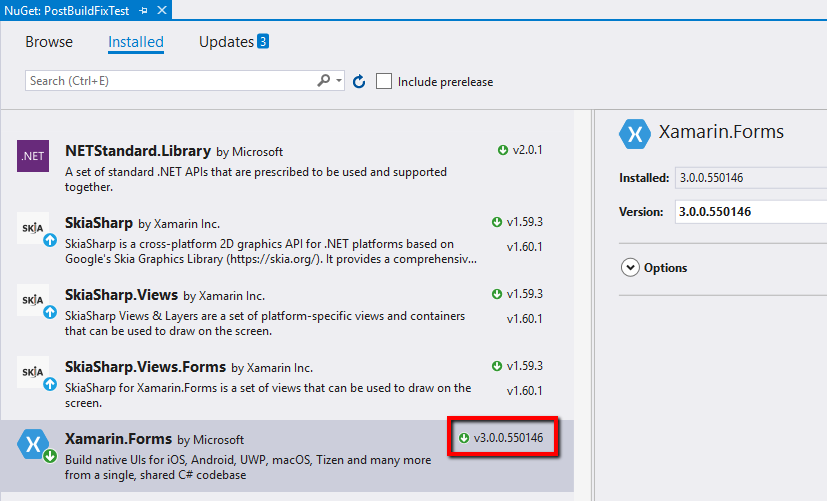
Task: Pin the NuGet document tab
Action: 144,10
